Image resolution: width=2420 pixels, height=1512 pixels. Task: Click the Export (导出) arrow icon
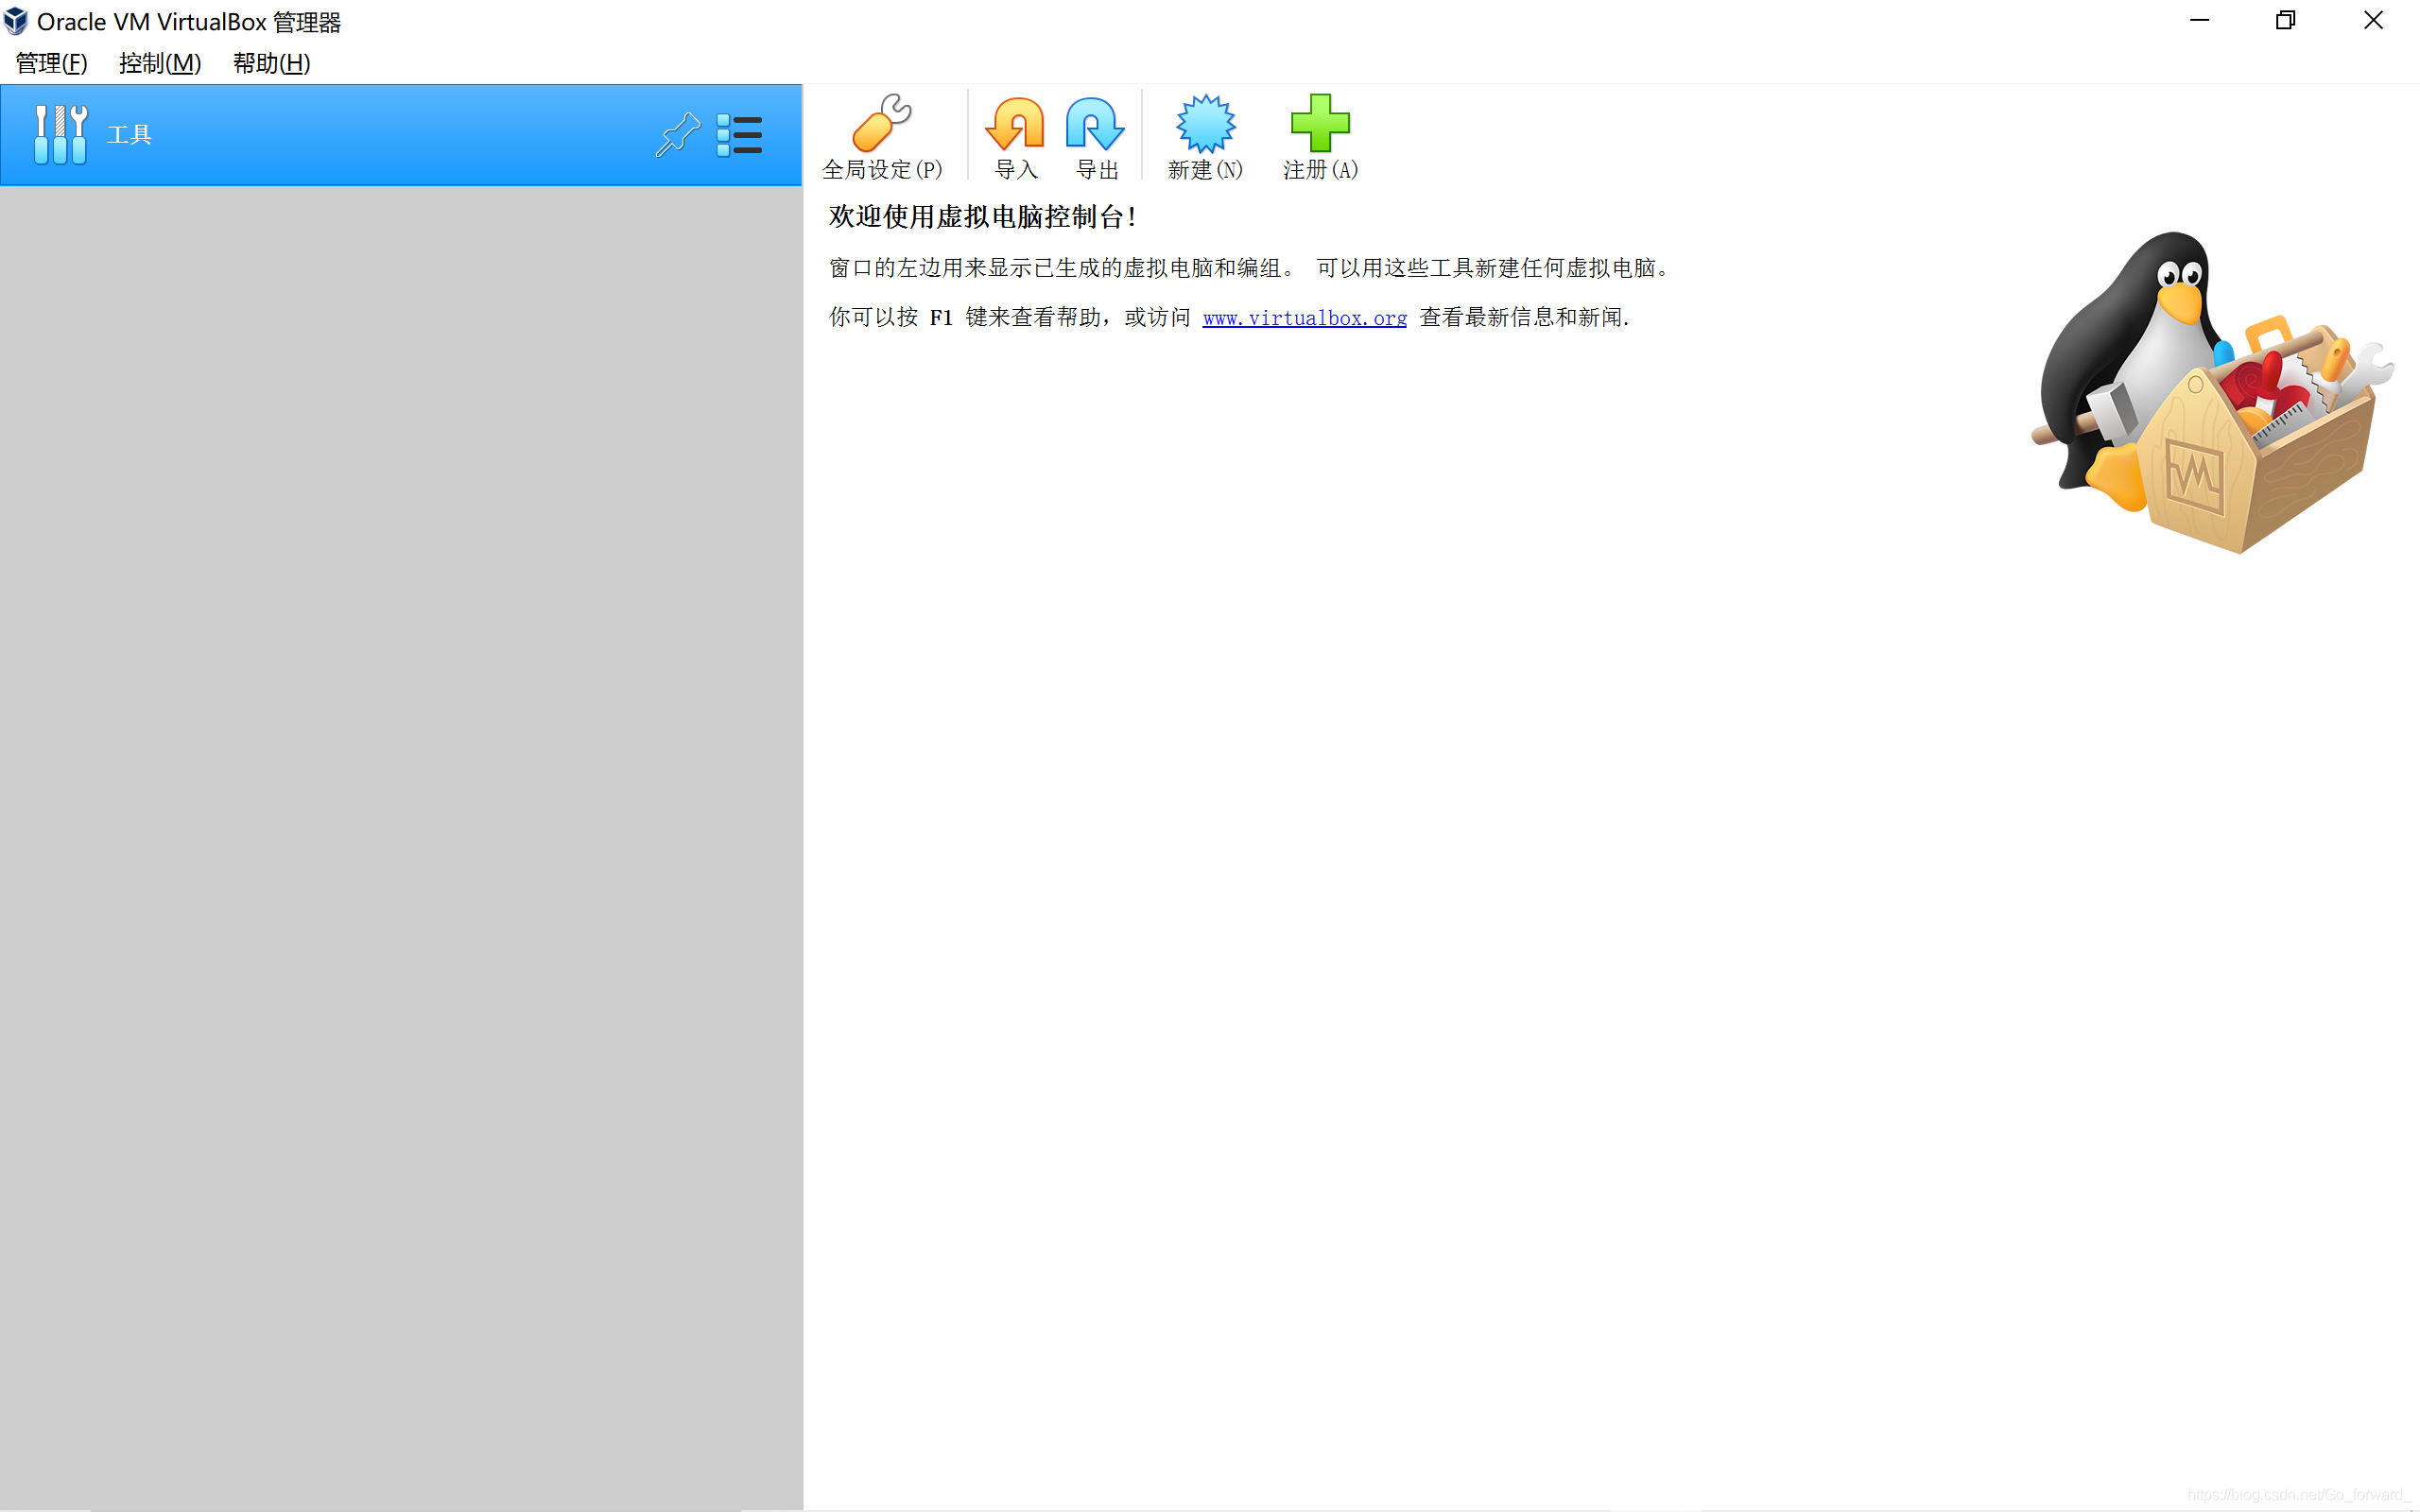(1096, 123)
